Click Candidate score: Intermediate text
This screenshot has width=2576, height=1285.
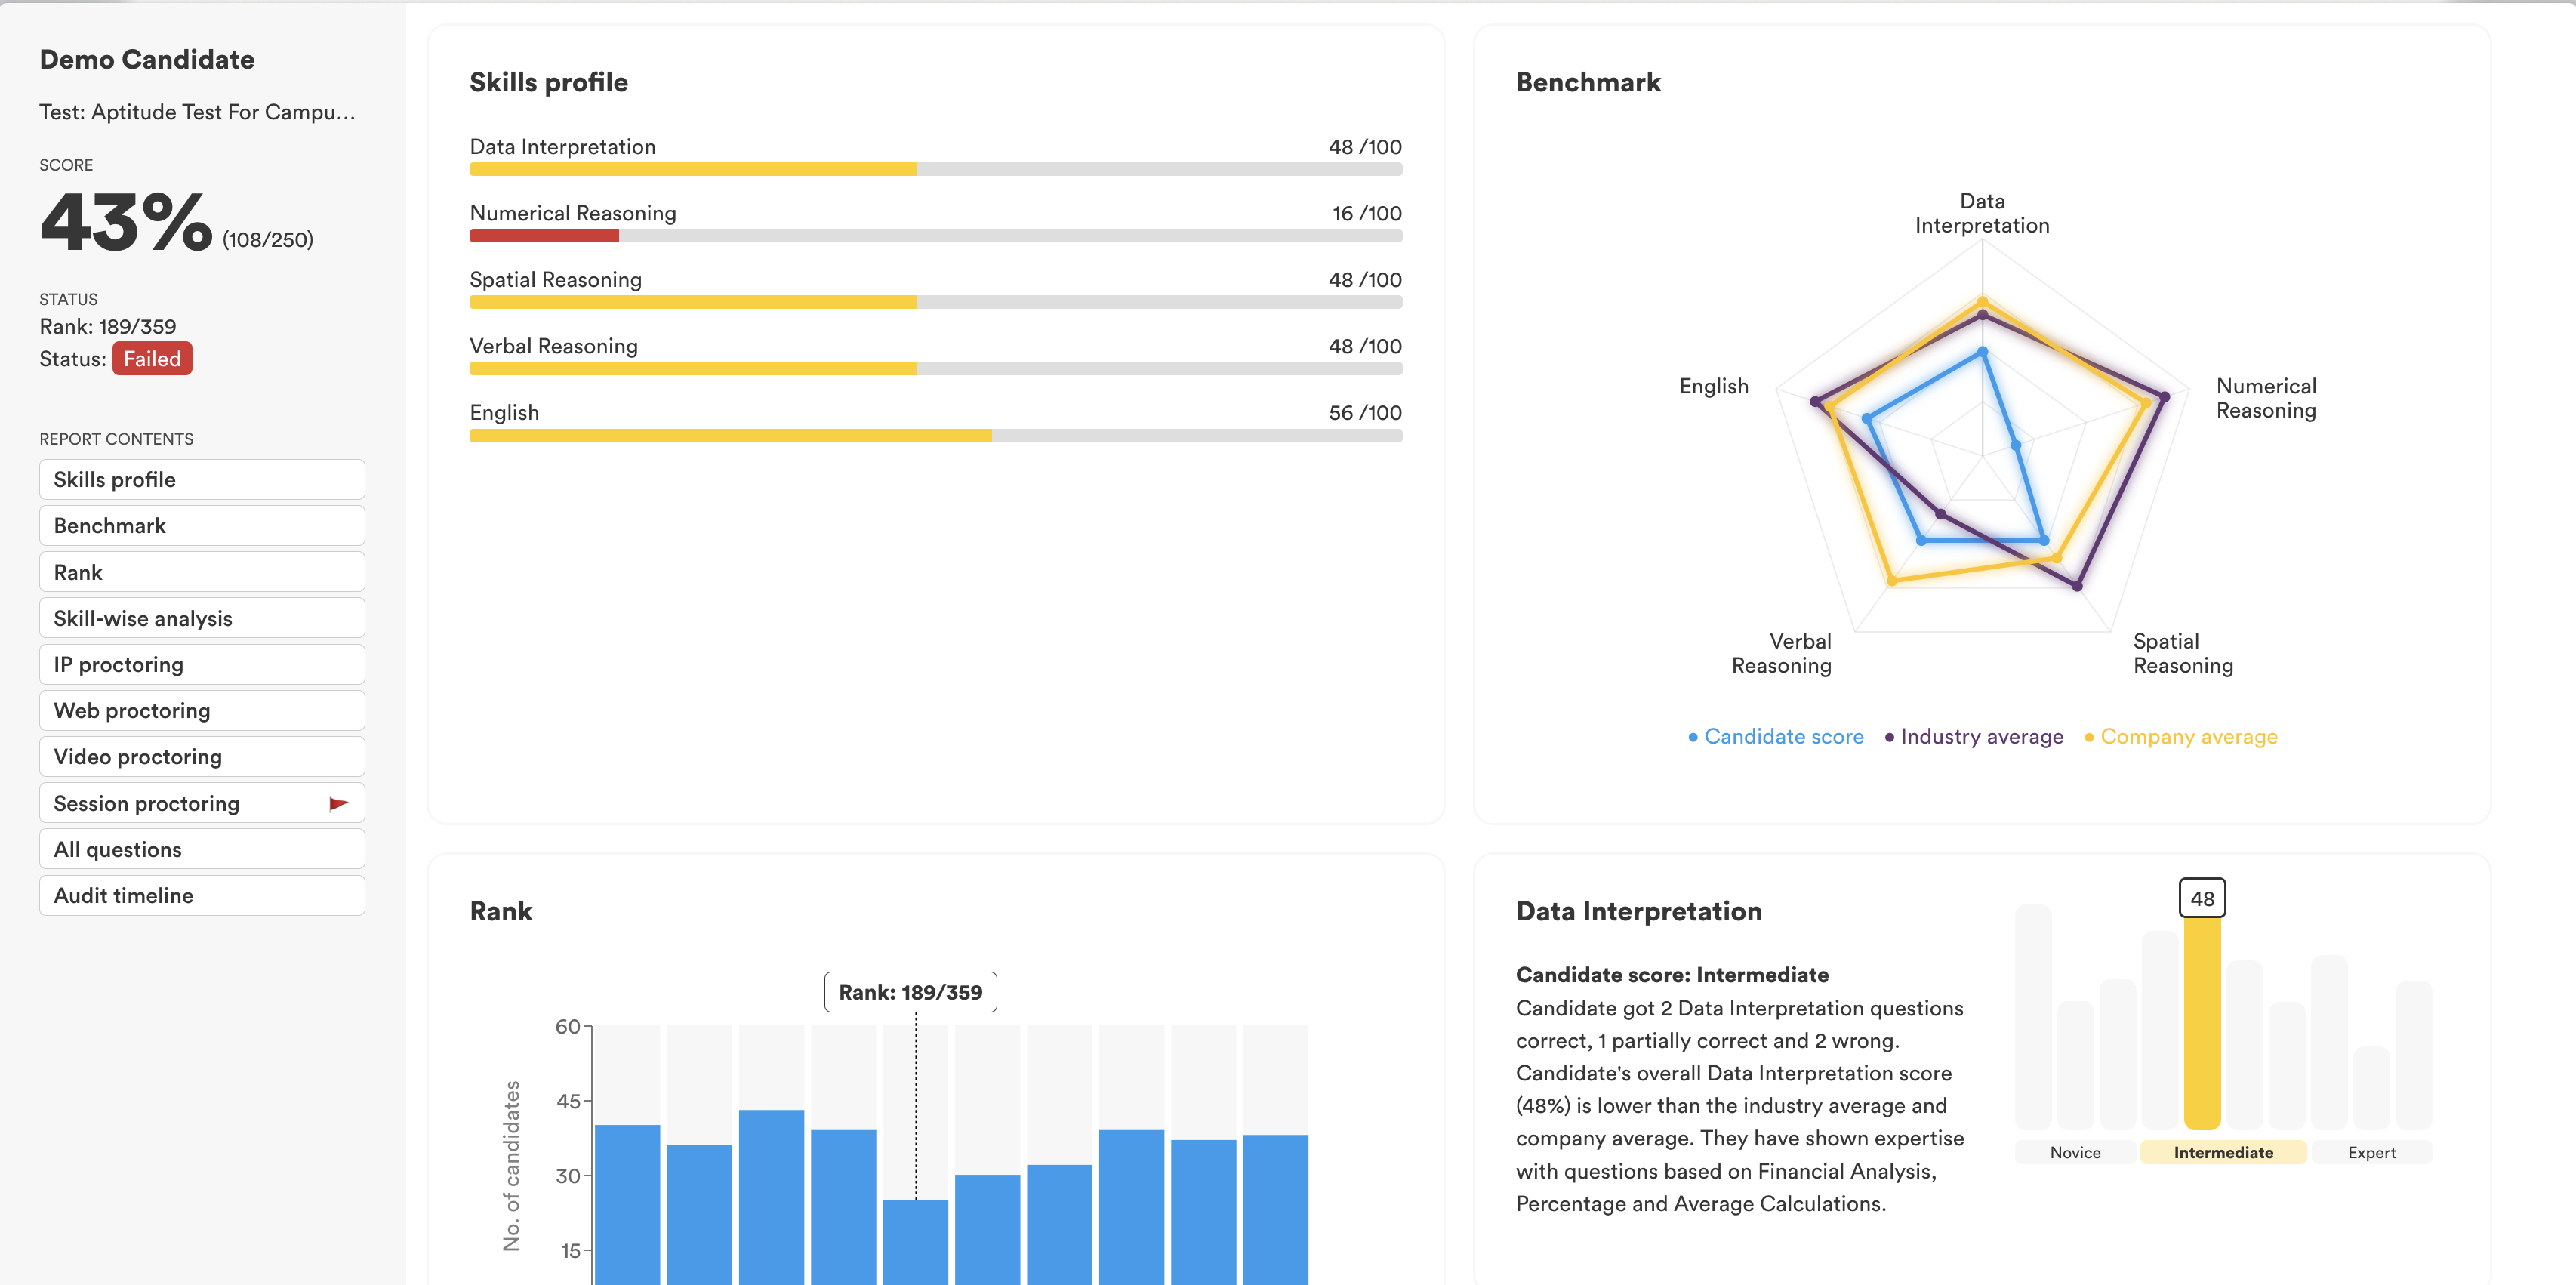tap(1672, 975)
